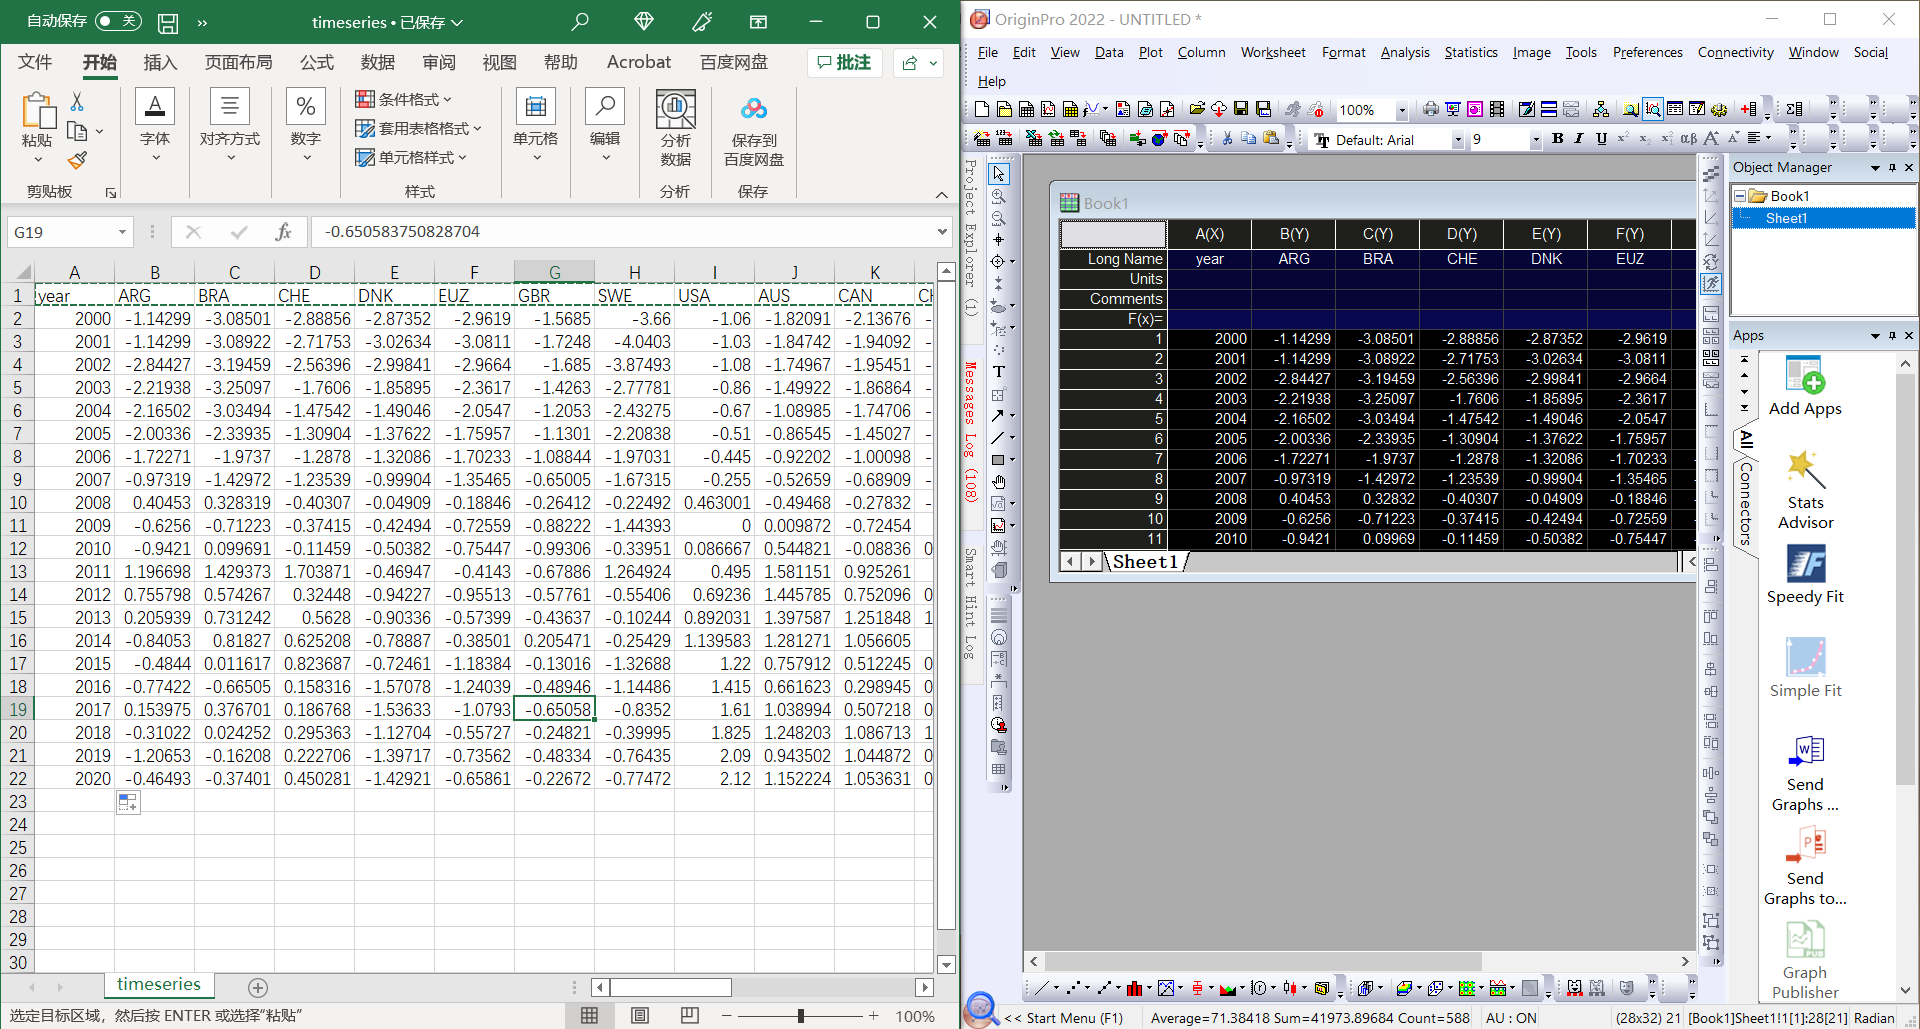Open Origin zoom 100% dropdown

tap(1402, 110)
